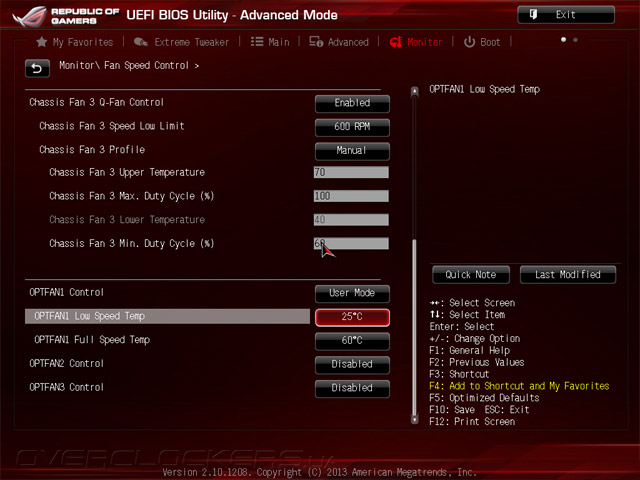Click the first page indicator dot
Screen dimensions: 640x480
coord(564,40)
